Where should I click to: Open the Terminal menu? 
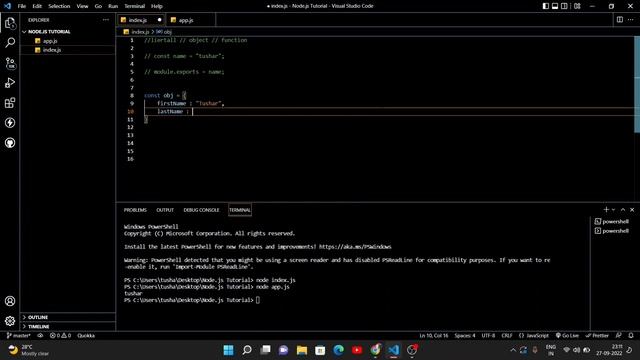click(x=134, y=6)
